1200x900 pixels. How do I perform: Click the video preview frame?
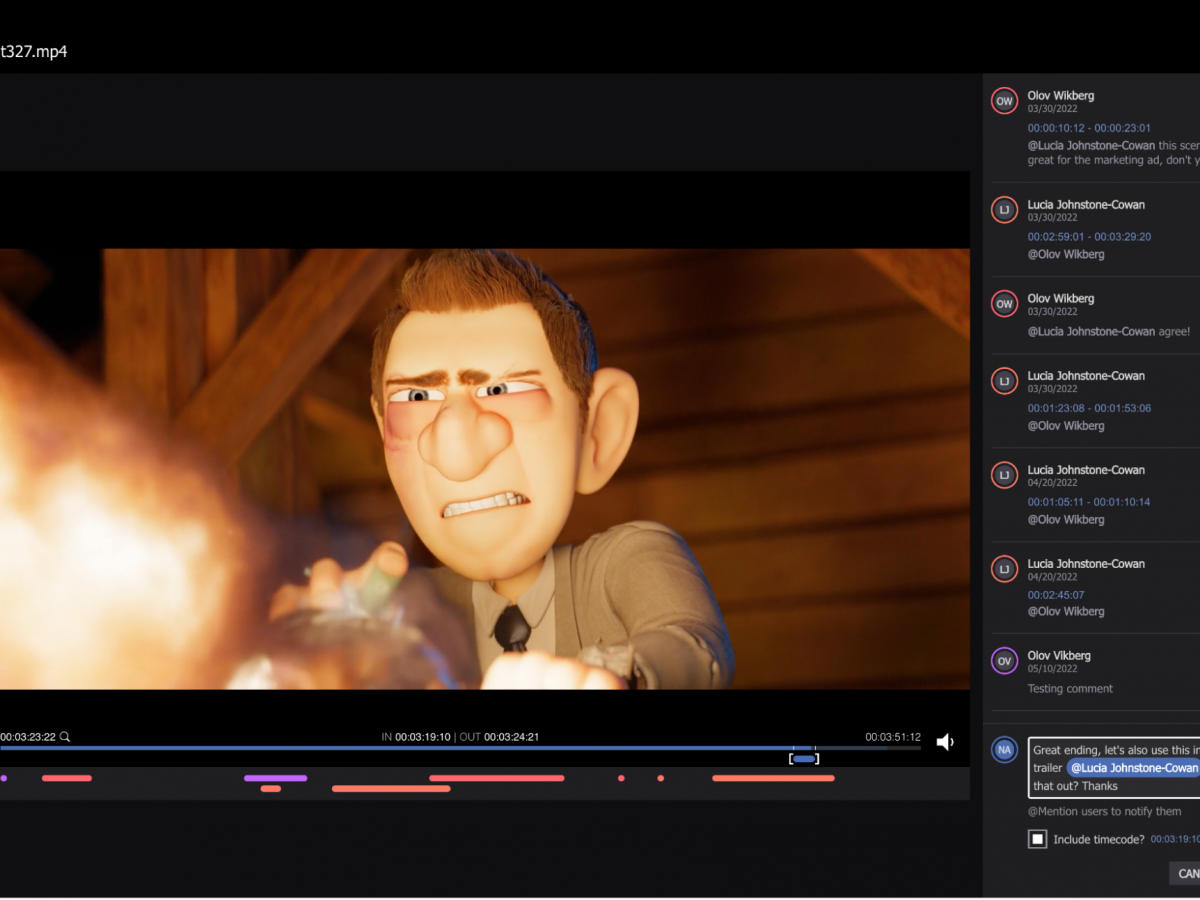[485, 469]
